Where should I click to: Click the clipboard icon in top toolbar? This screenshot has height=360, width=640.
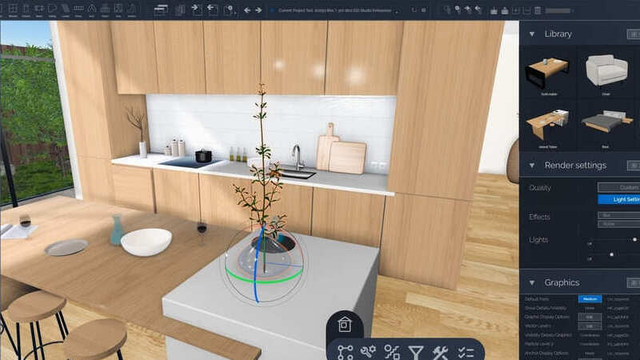point(538,10)
